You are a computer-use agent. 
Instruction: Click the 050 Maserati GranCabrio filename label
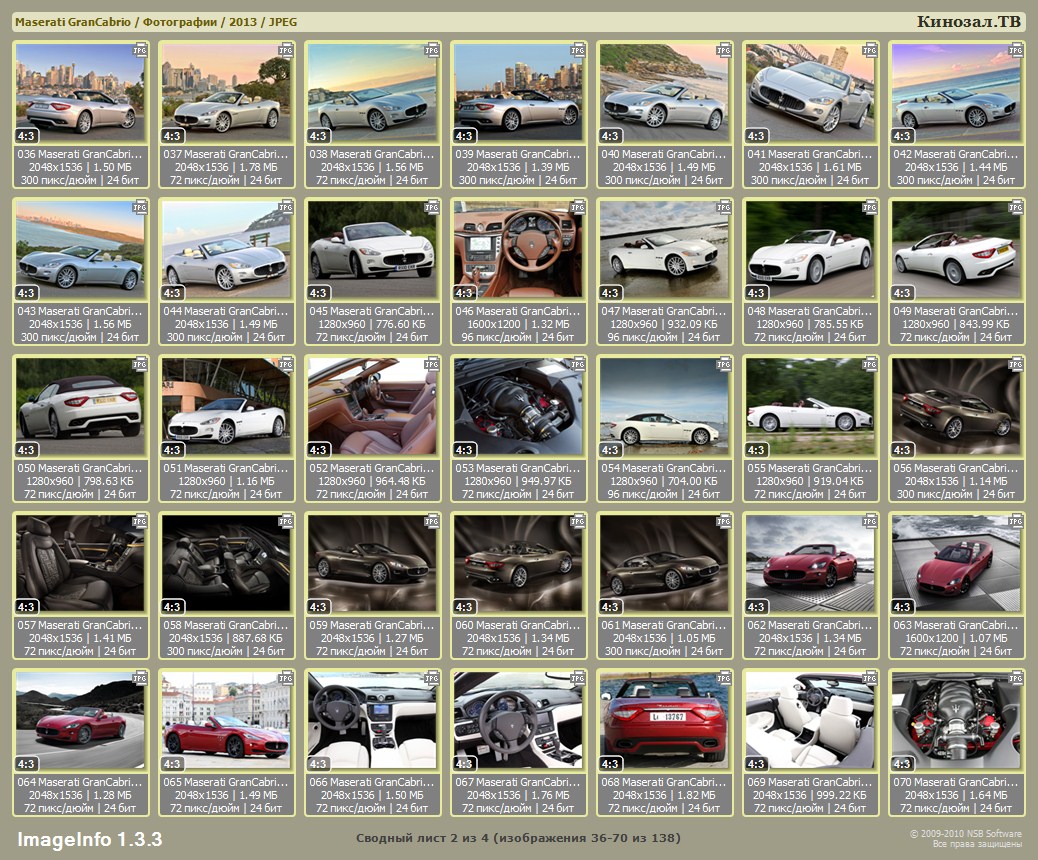point(80,468)
